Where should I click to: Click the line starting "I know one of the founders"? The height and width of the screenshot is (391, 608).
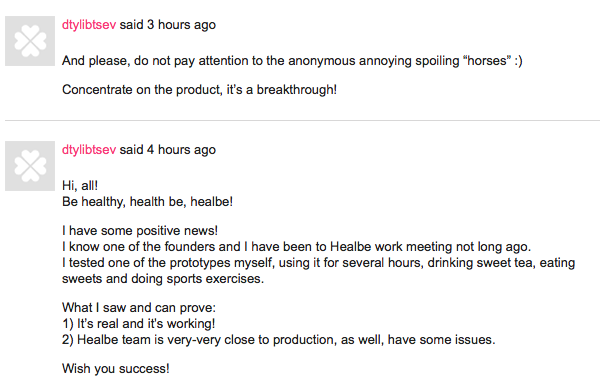[x=296, y=247]
